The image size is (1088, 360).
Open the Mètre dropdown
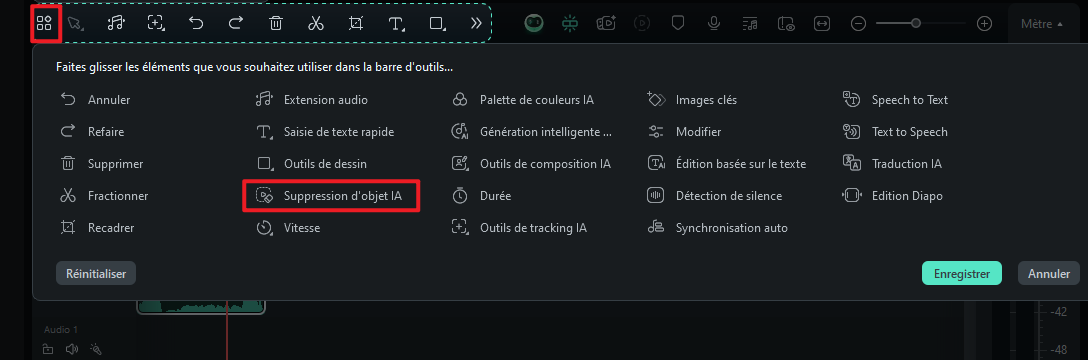(x=1042, y=24)
